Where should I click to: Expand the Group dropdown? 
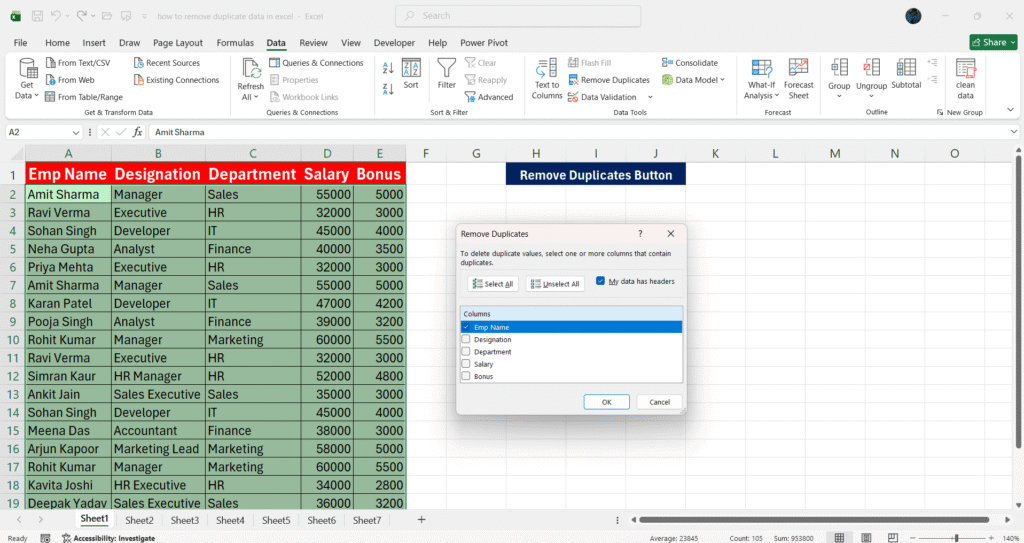(x=839, y=96)
